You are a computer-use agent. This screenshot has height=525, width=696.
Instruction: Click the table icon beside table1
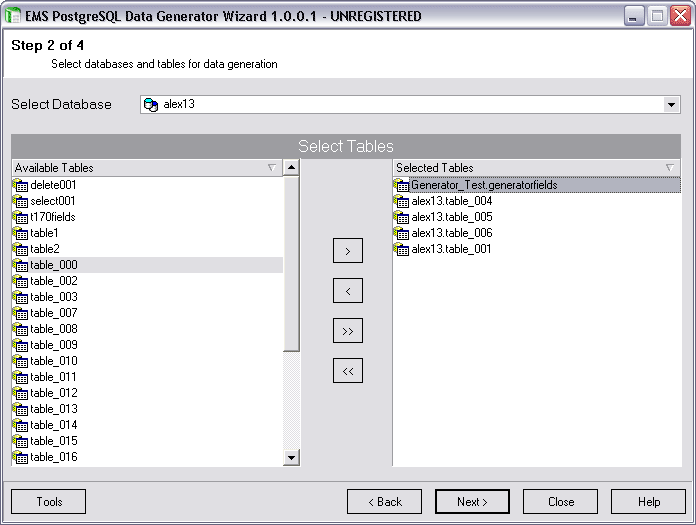pos(20,233)
